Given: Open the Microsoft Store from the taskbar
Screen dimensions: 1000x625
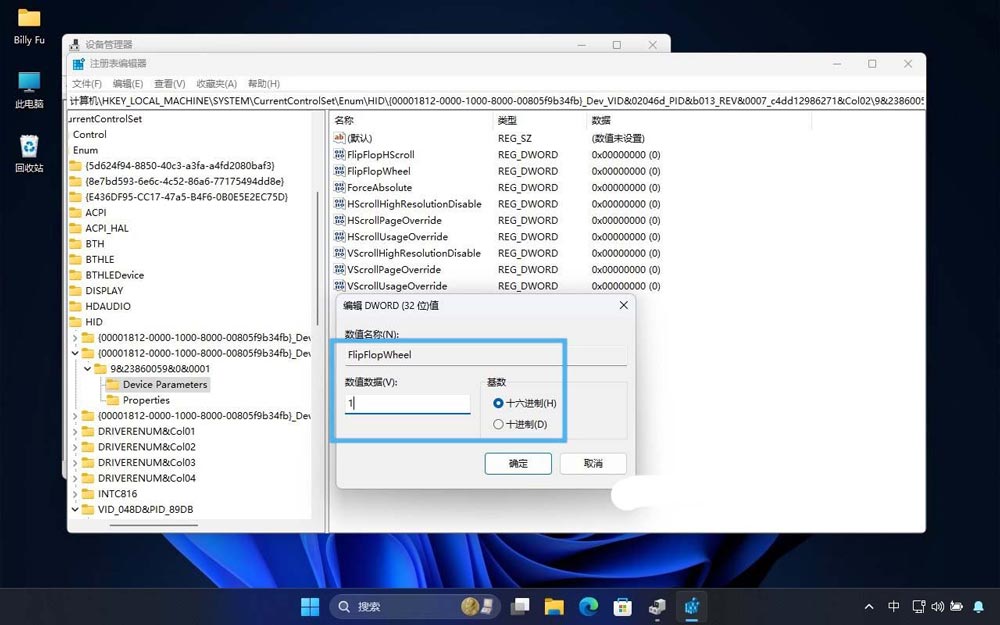Looking at the screenshot, I should [621, 606].
